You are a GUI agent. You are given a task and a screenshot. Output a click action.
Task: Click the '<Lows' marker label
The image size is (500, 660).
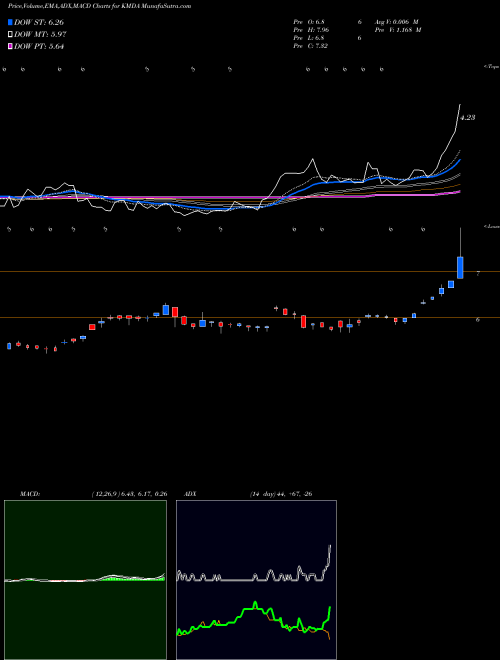pyautogui.click(x=492, y=226)
